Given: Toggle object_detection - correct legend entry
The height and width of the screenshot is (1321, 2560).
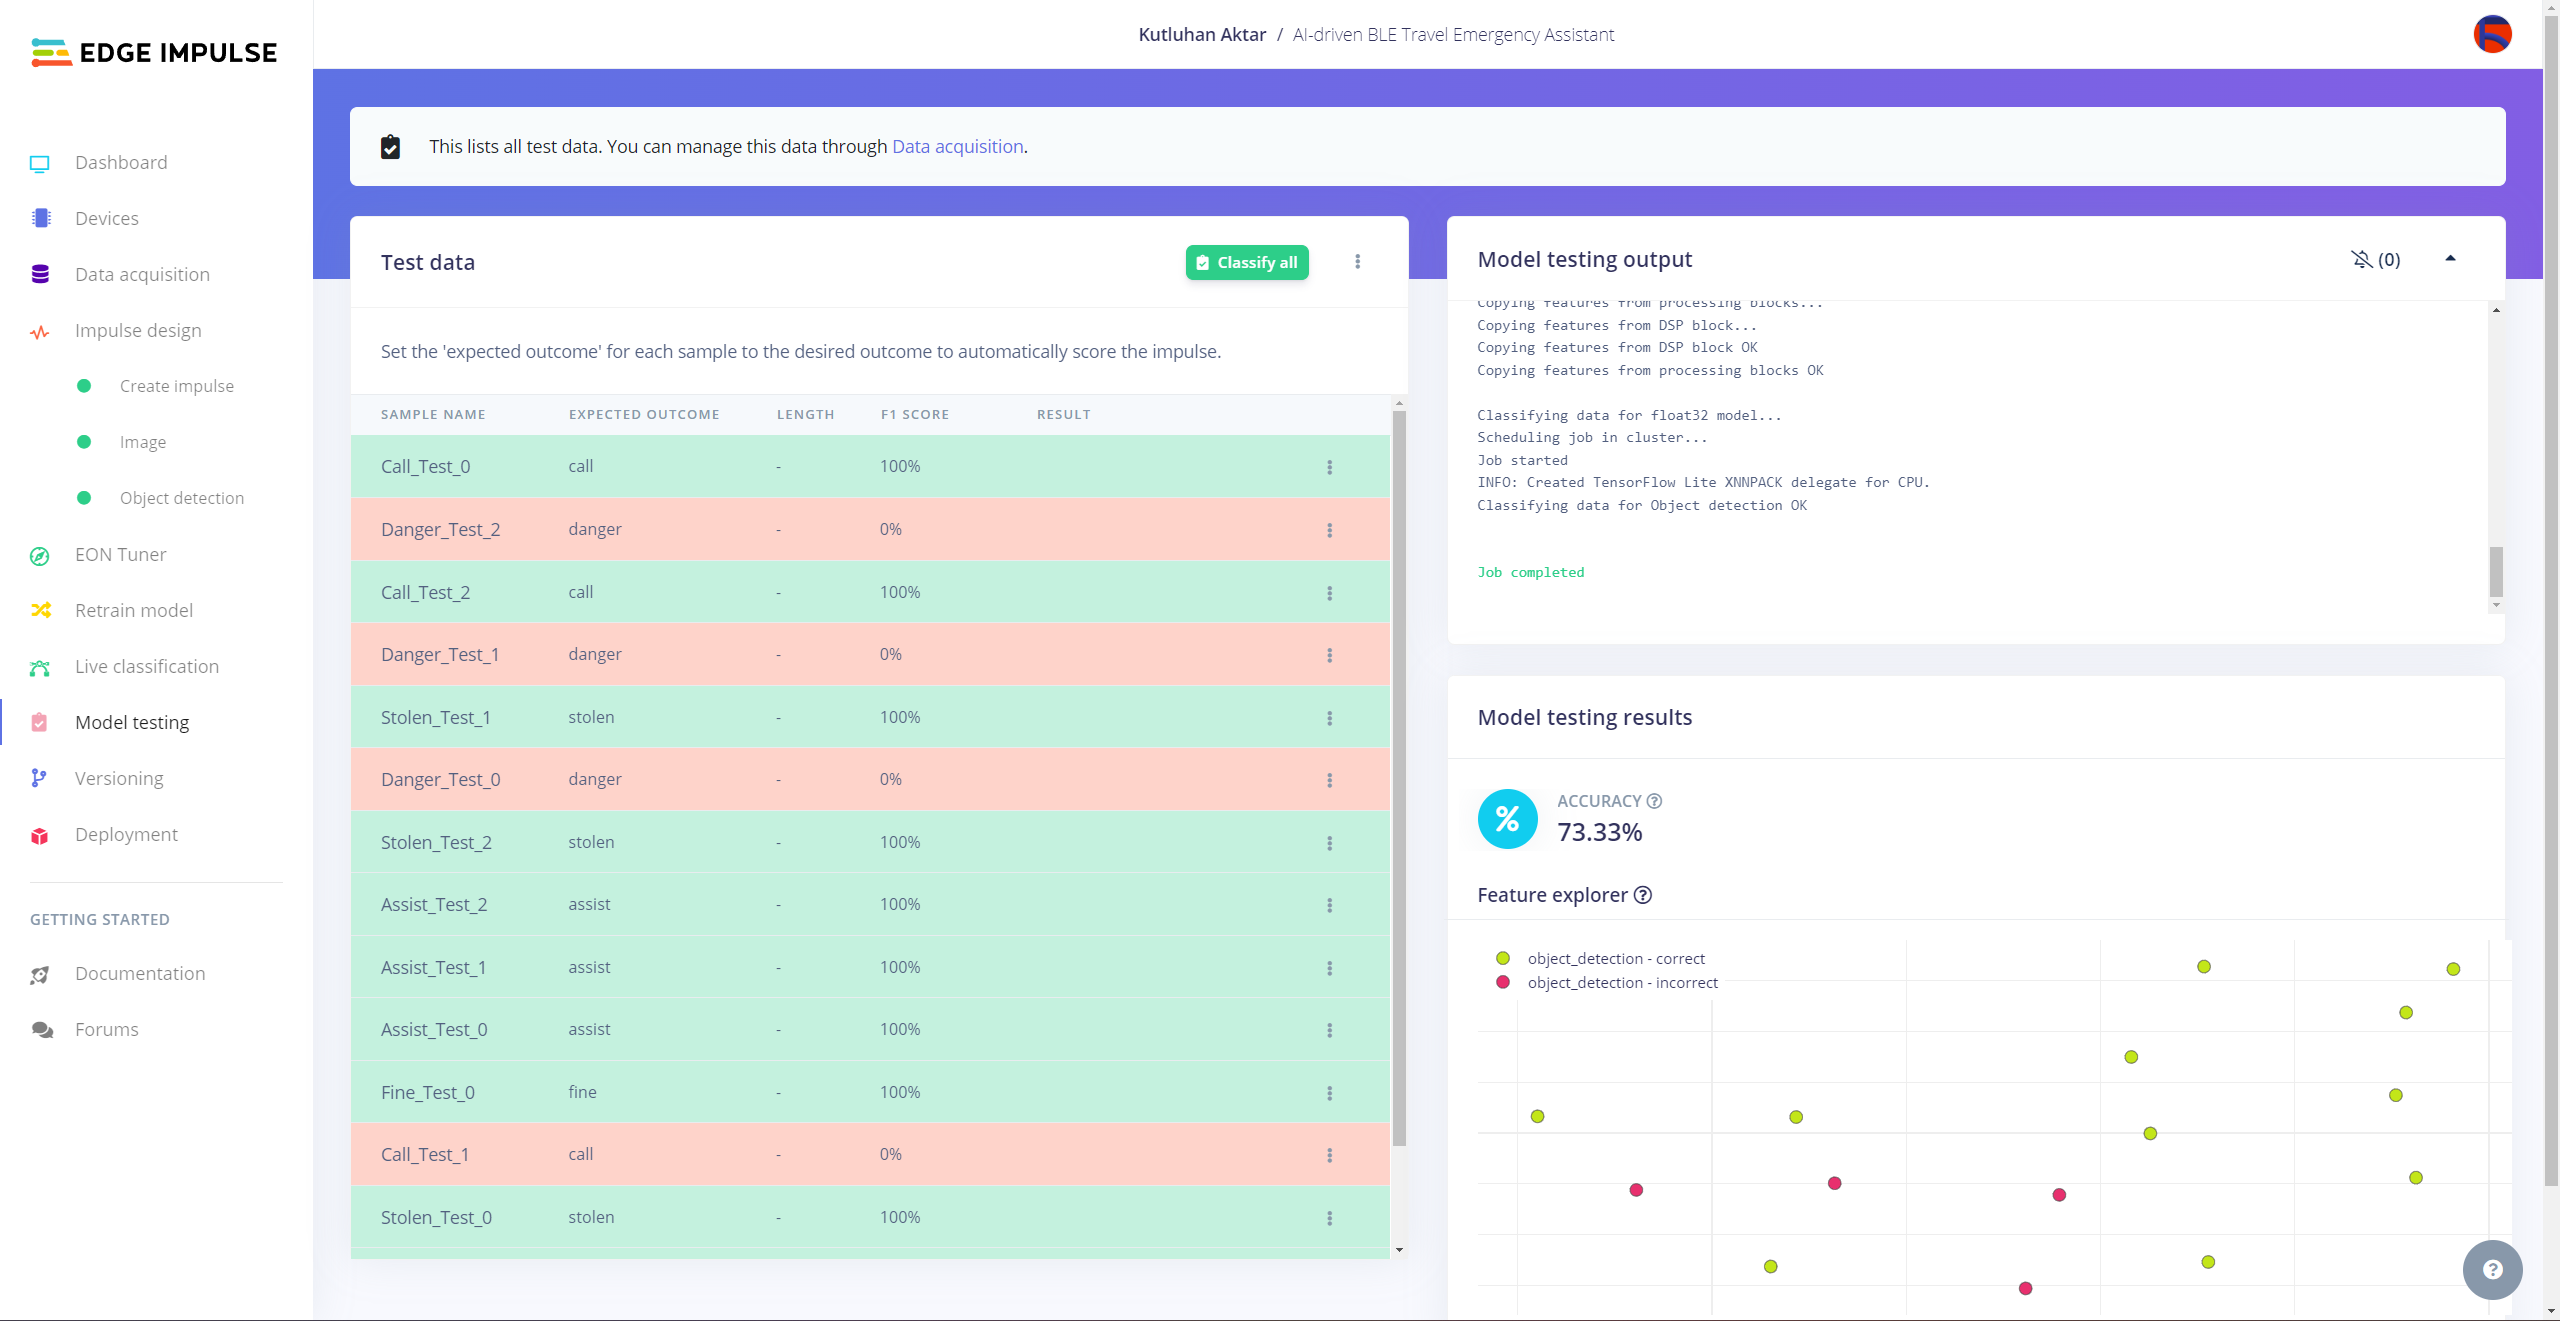Looking at the screenshot, I should tap(1614, 959).
